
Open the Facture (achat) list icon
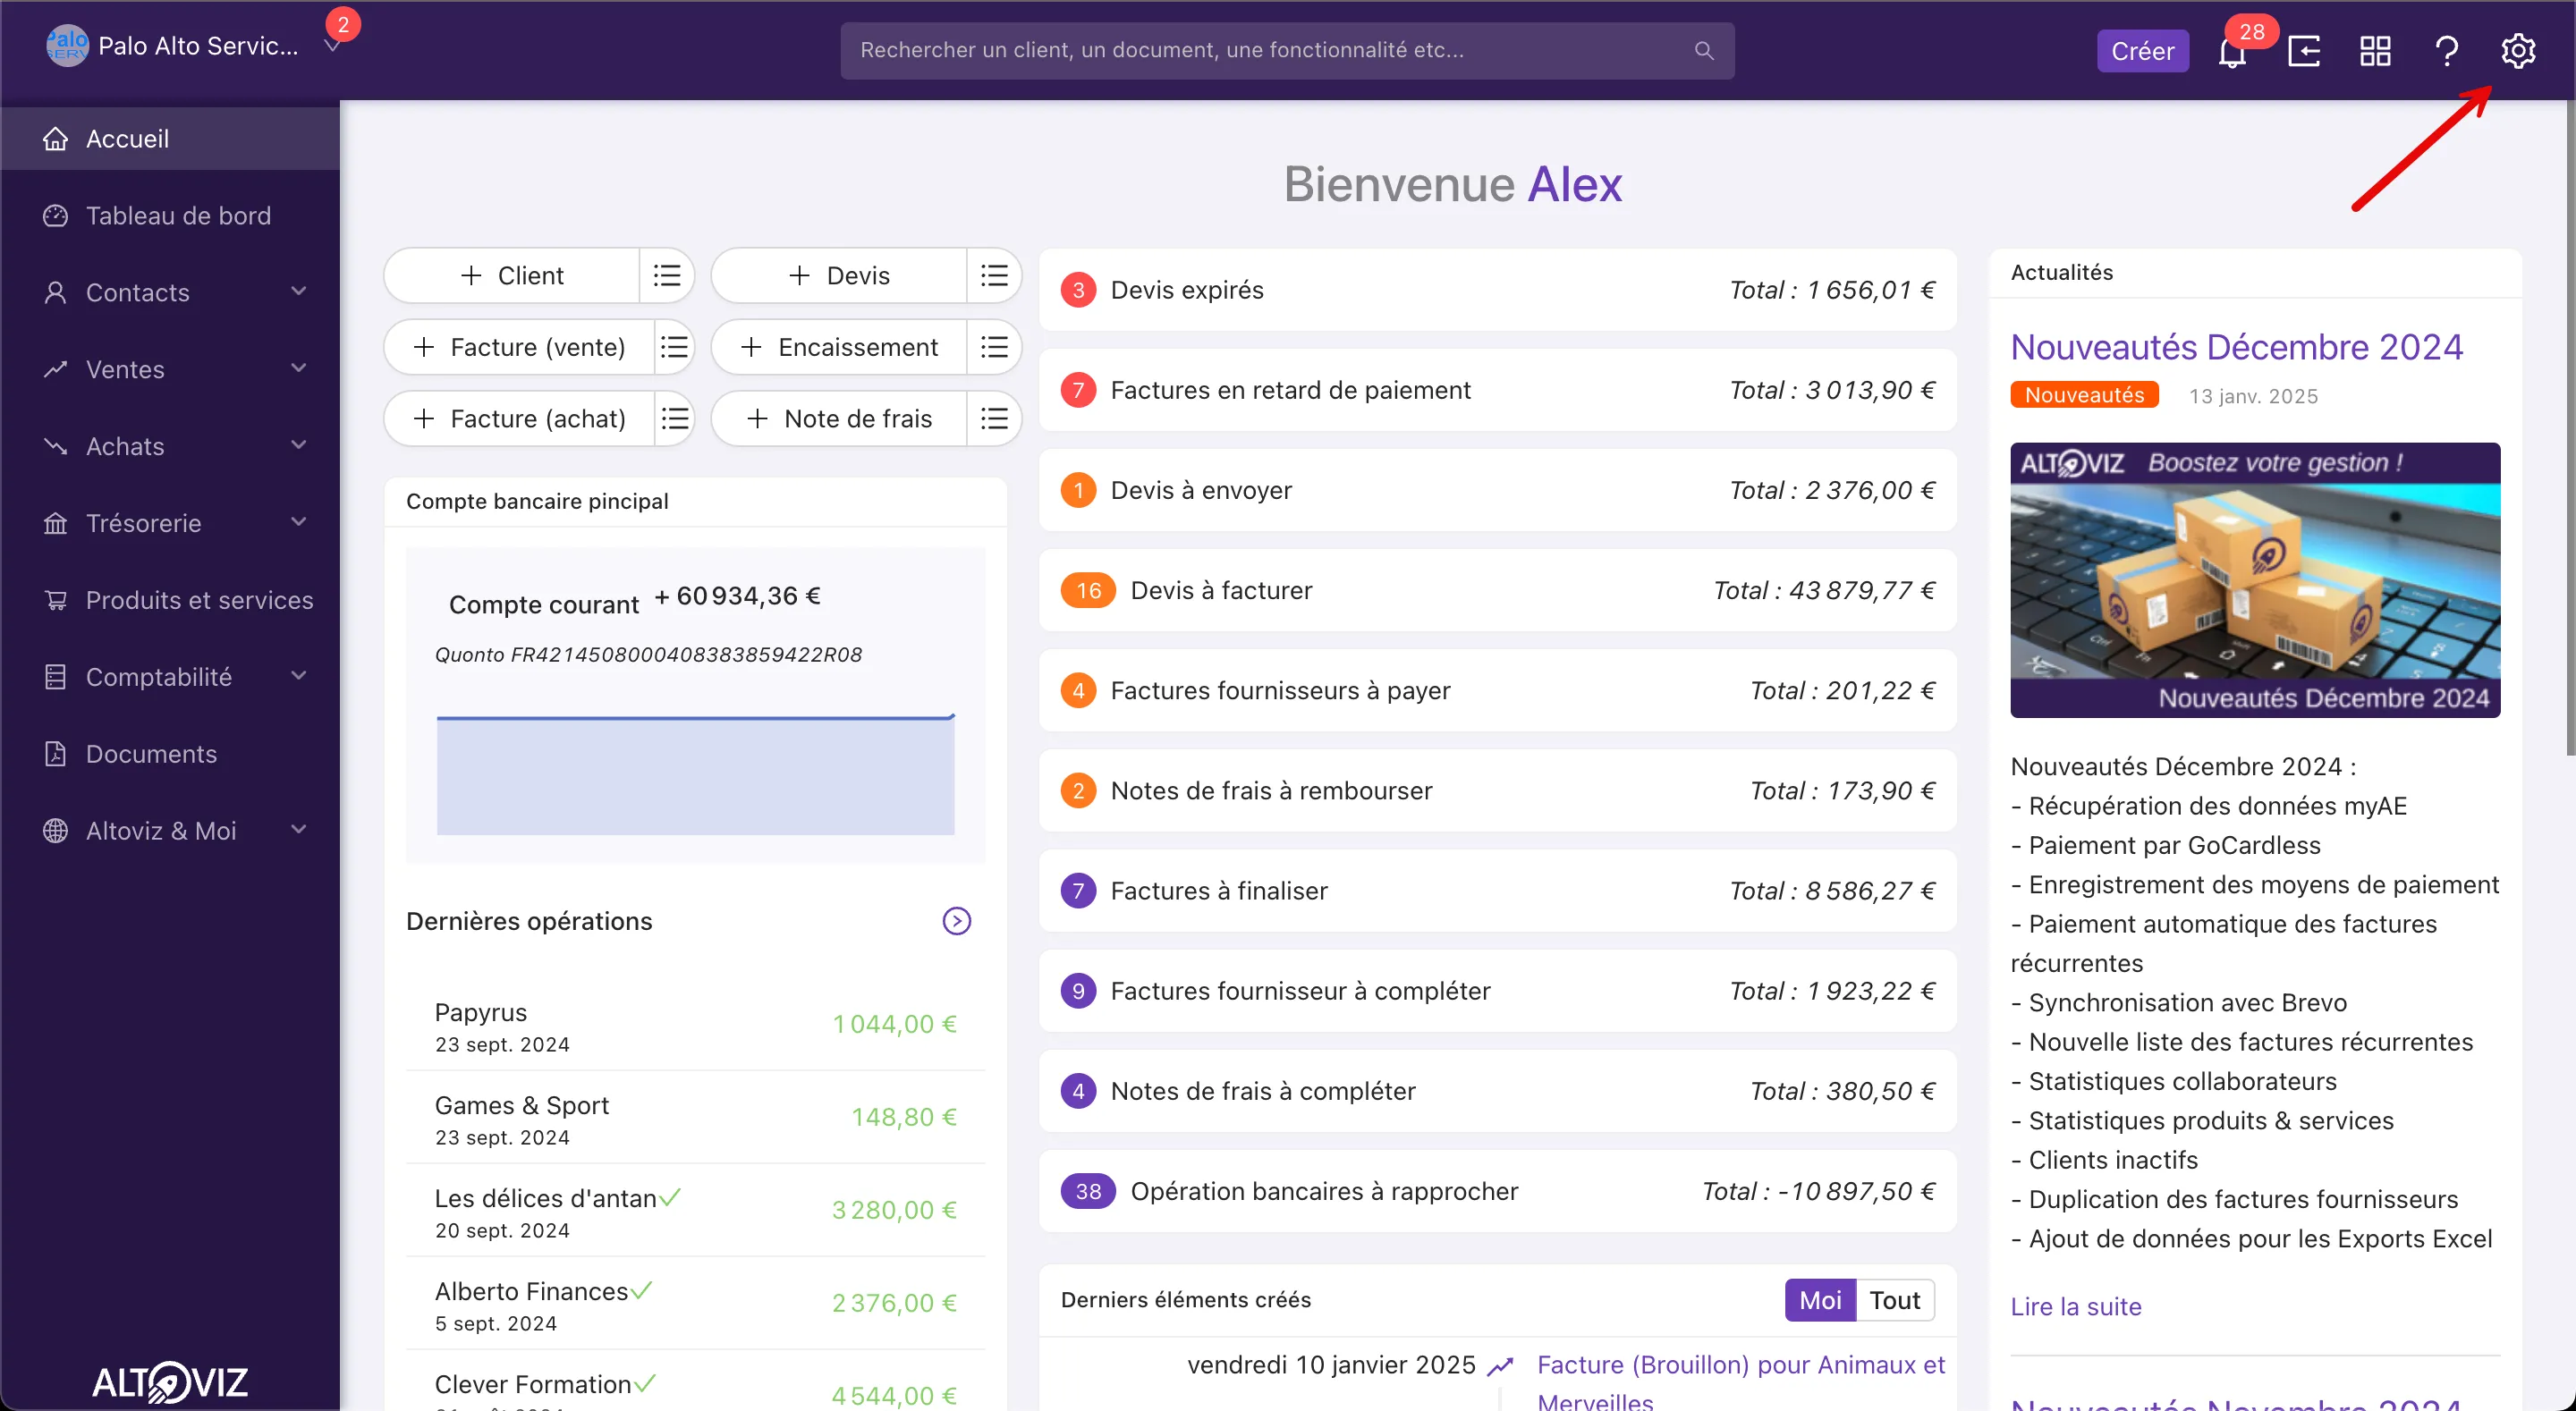pos(674,418)
